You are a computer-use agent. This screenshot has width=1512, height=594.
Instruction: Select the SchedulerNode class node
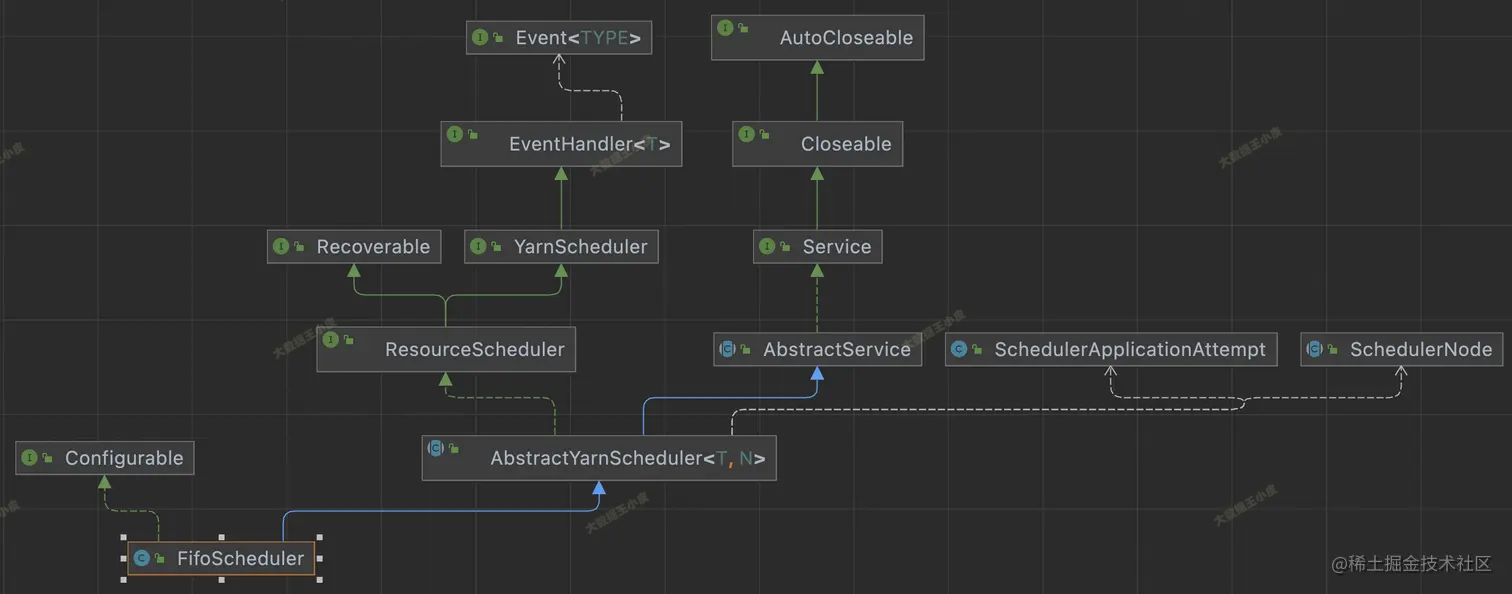[1401, 349]
